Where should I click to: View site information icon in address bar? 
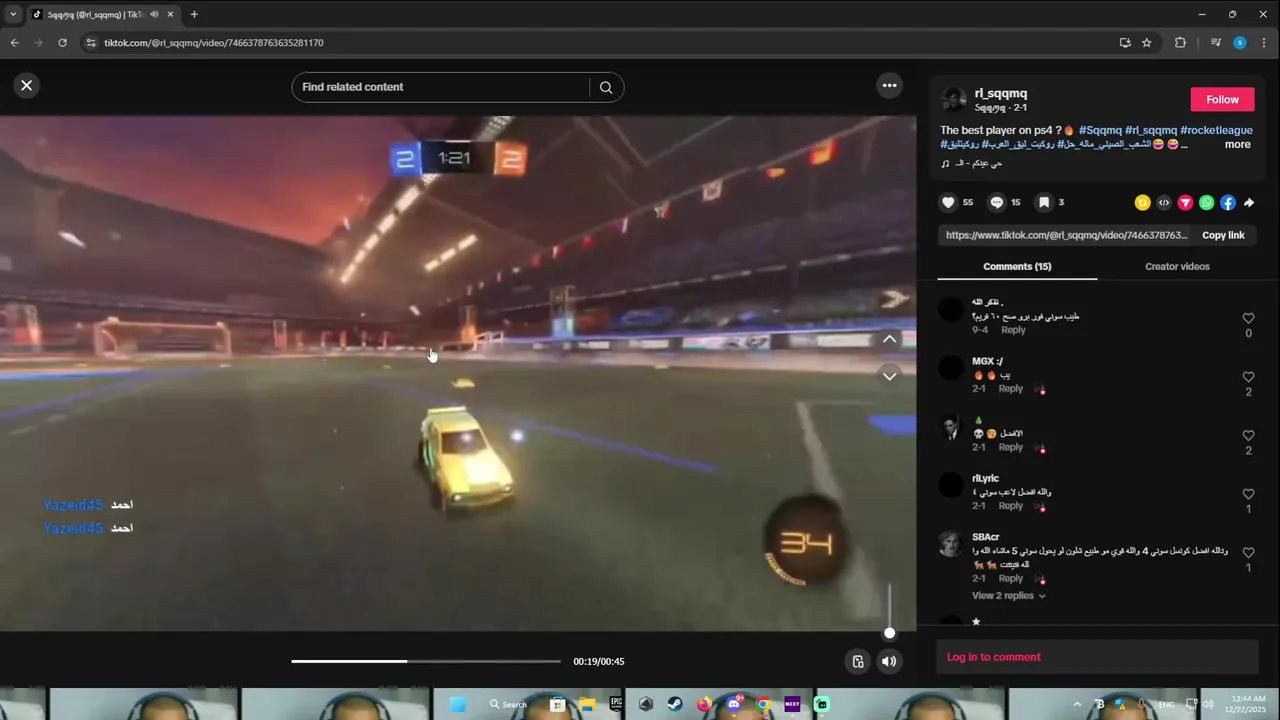pos(91,43)
